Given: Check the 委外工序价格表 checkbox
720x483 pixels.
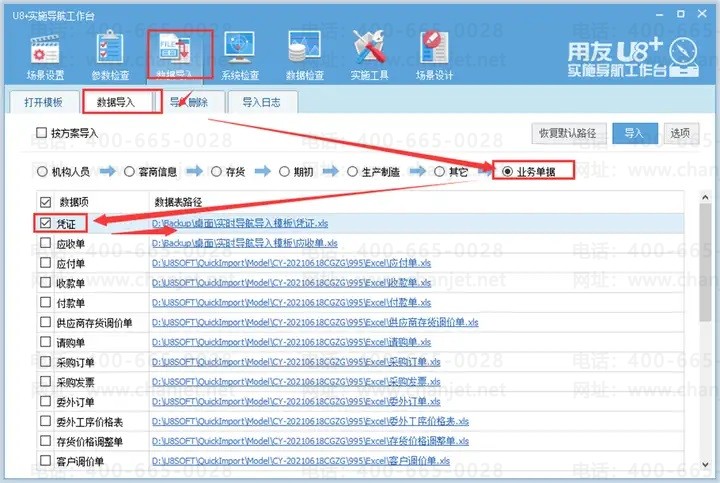Looking at the screenshot, I should coord(45,421).
